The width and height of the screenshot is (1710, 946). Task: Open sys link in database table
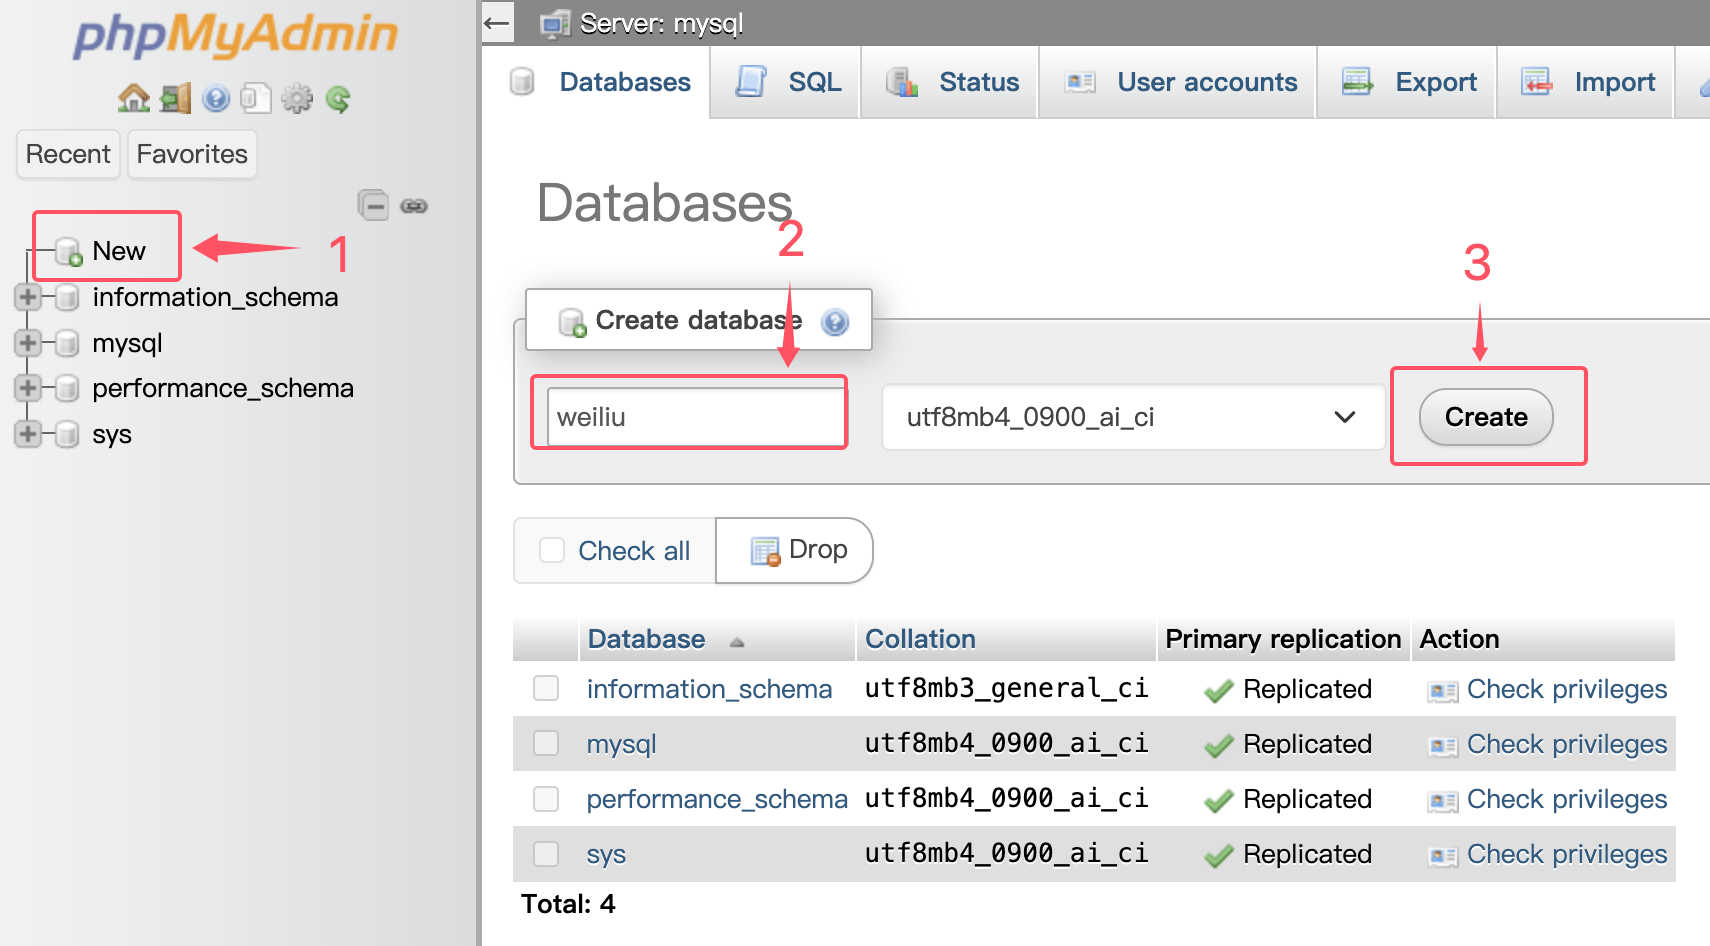point(606,854)
